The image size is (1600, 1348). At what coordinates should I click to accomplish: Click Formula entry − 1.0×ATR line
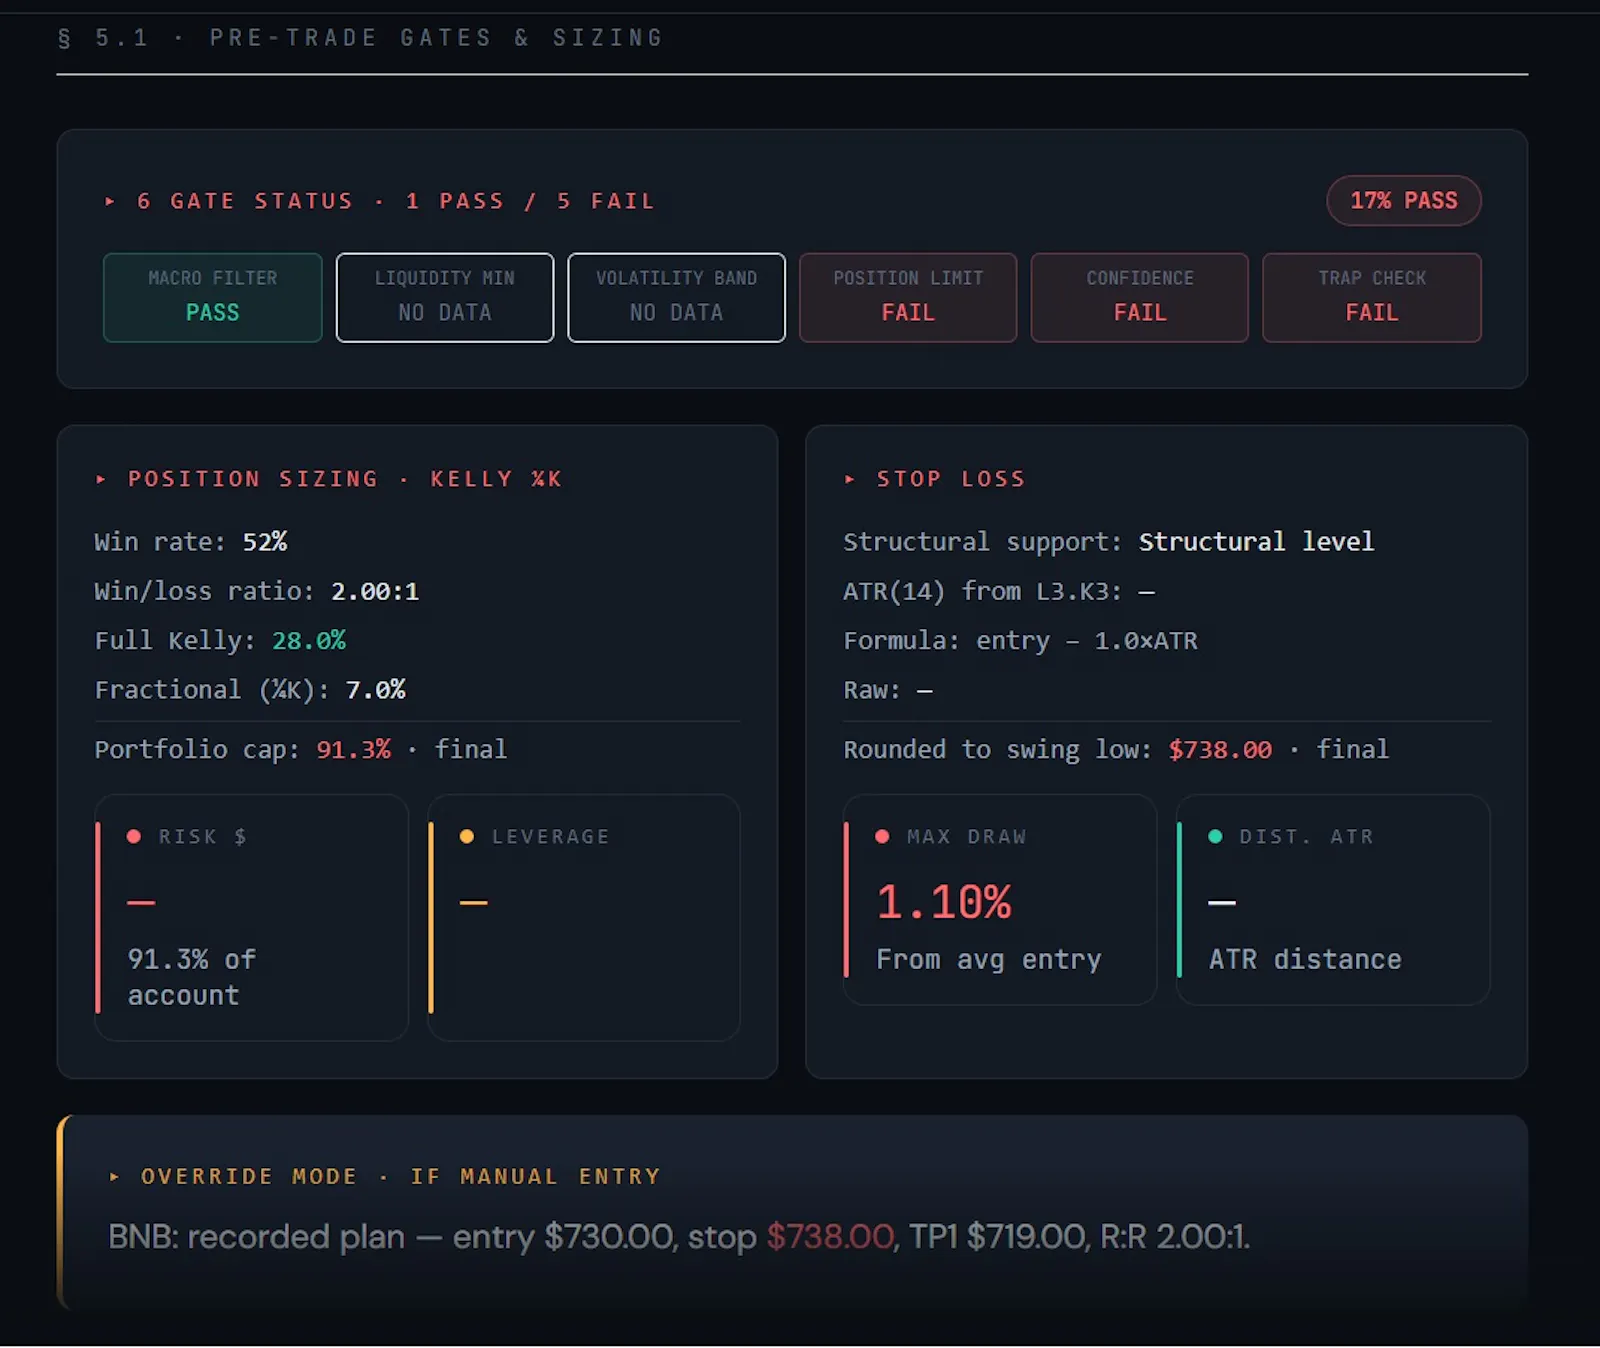click(x=1020, y=640)
